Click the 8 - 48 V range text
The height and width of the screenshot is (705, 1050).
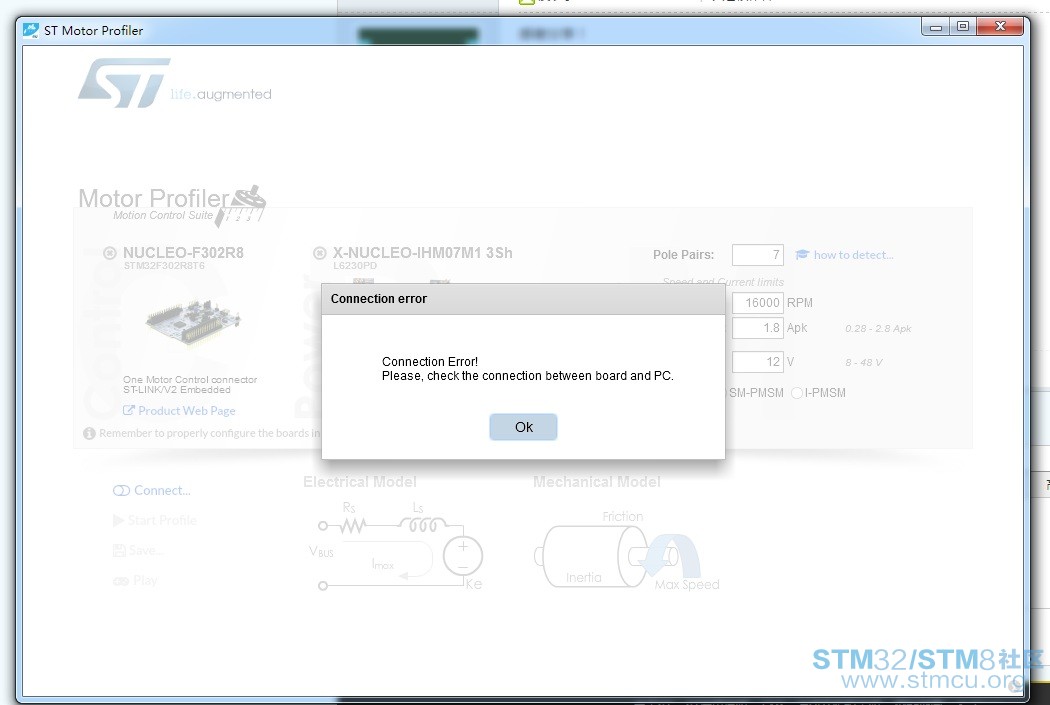[863, 362]
